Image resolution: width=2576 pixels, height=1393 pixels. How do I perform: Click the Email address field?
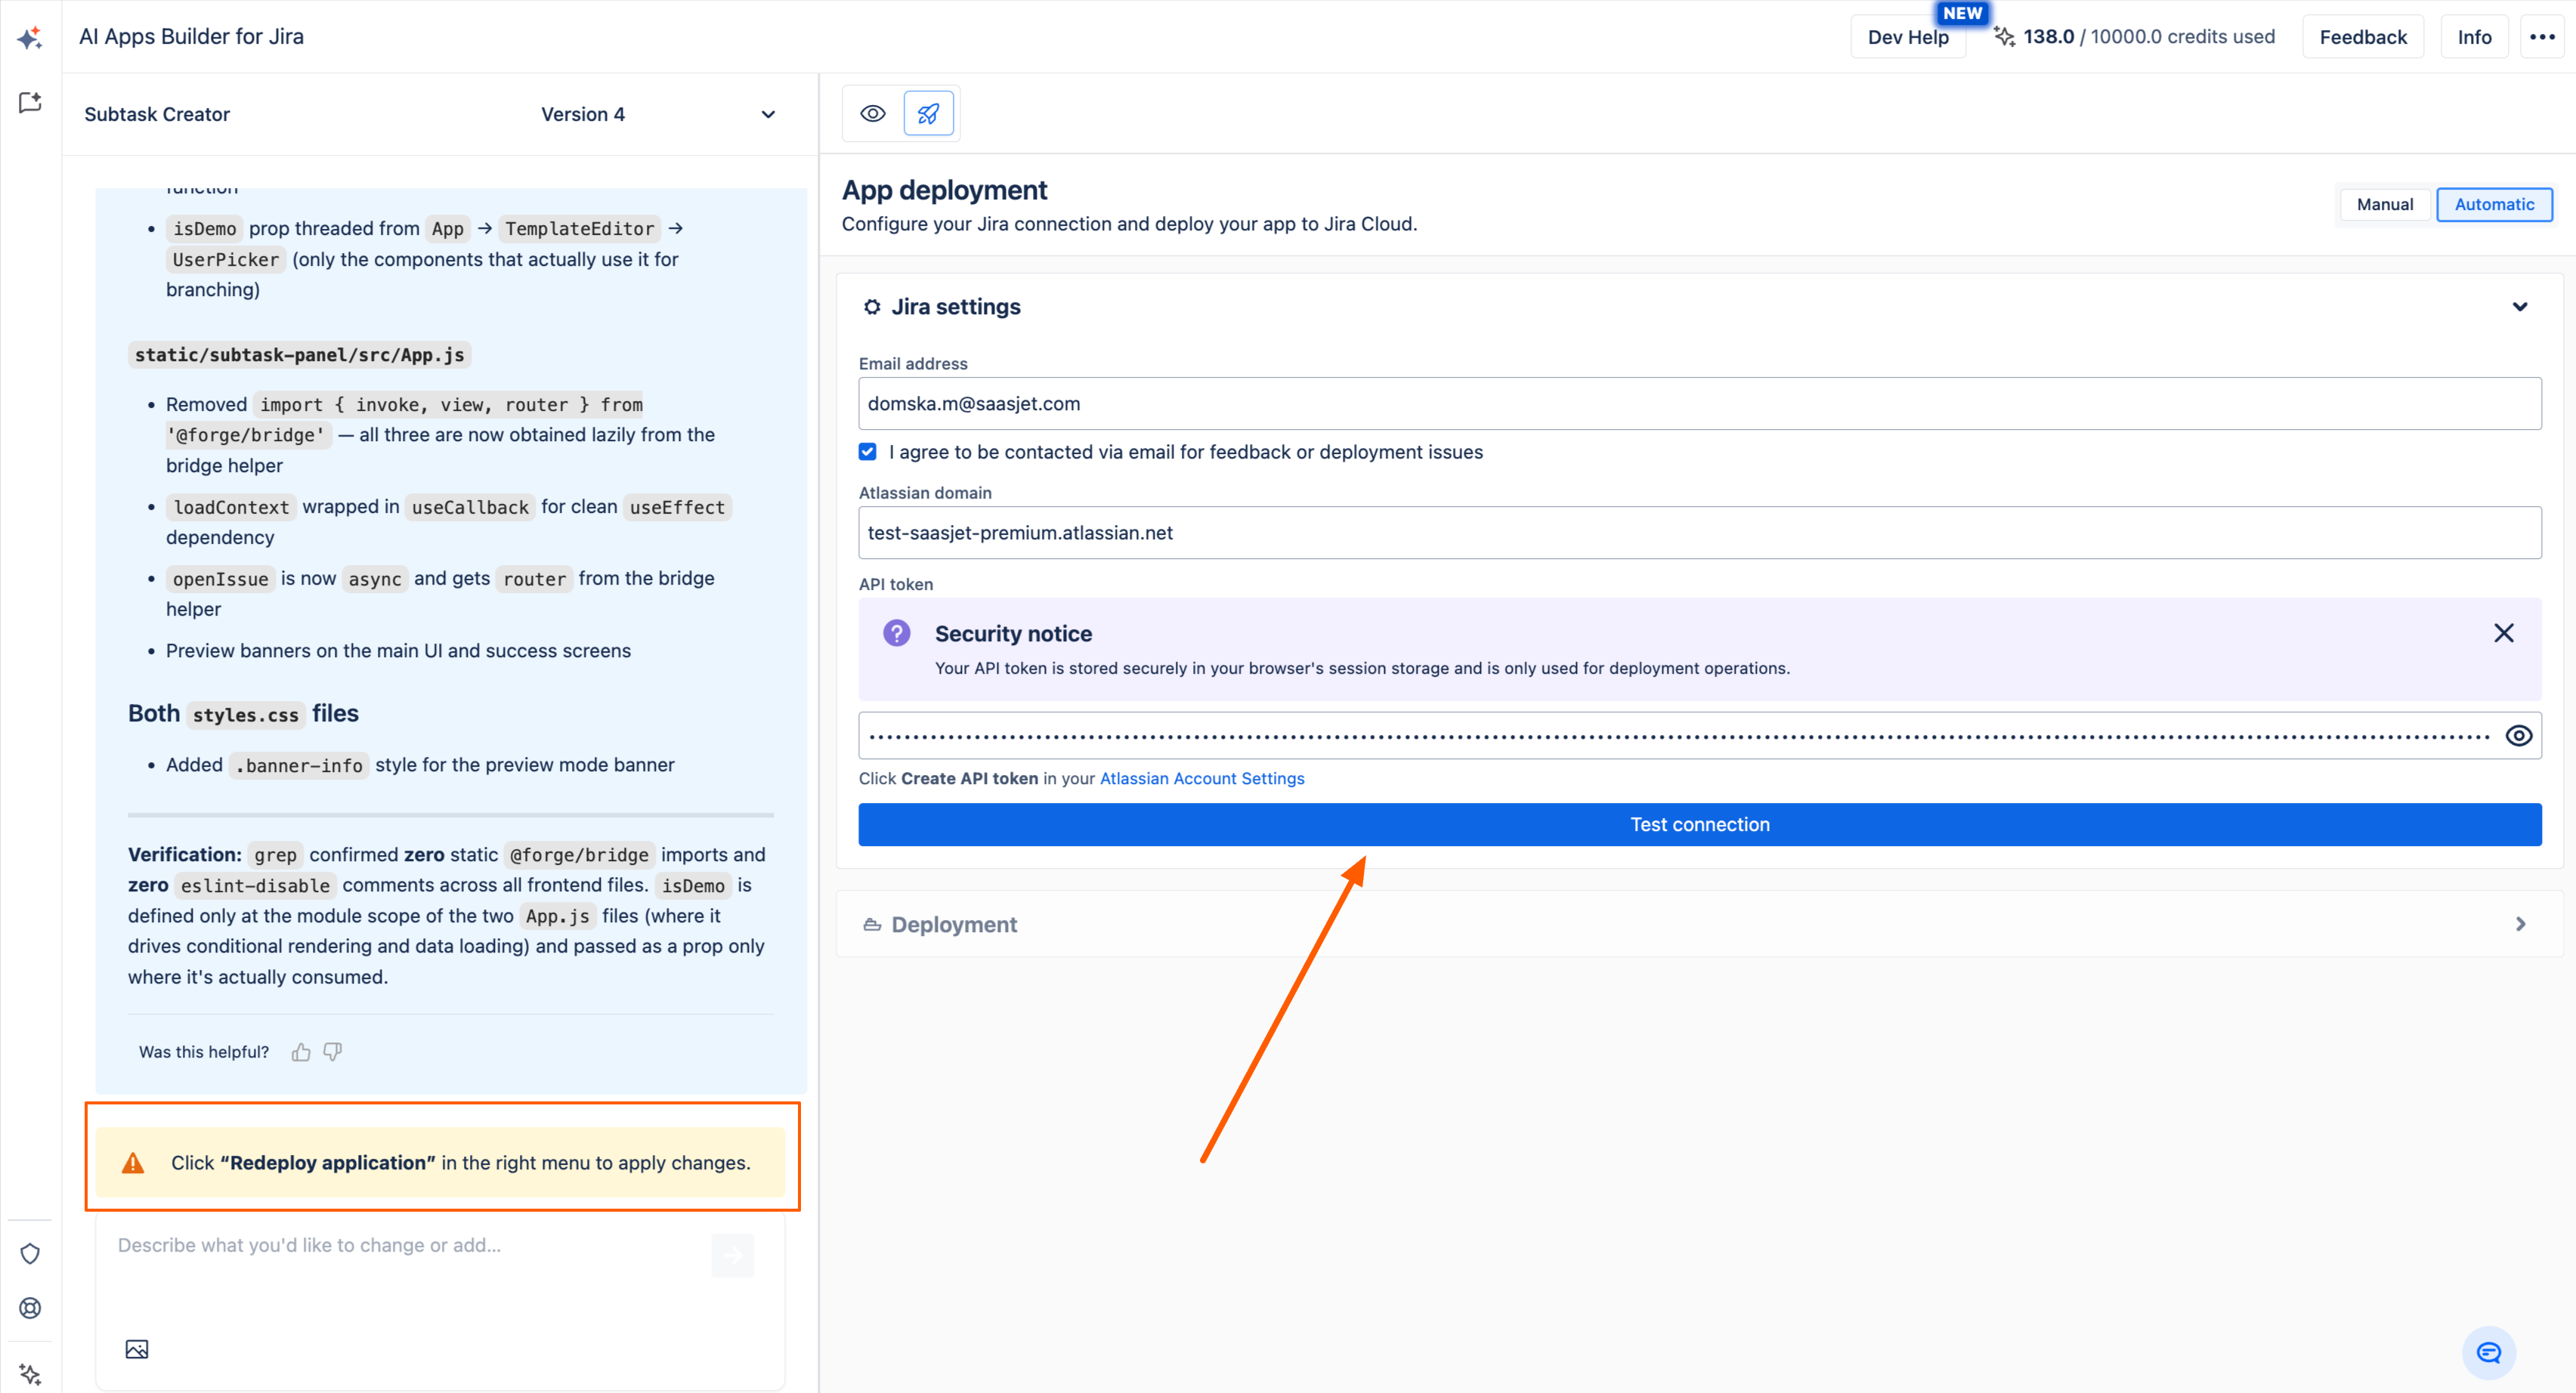pos(1700,404)
